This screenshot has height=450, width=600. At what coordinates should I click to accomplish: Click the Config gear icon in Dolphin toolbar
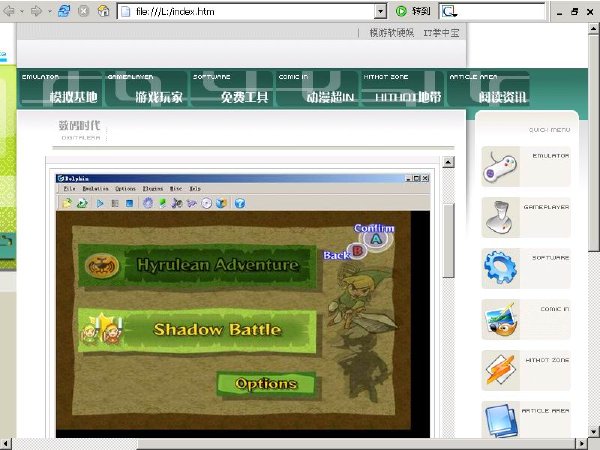(148, 203)
